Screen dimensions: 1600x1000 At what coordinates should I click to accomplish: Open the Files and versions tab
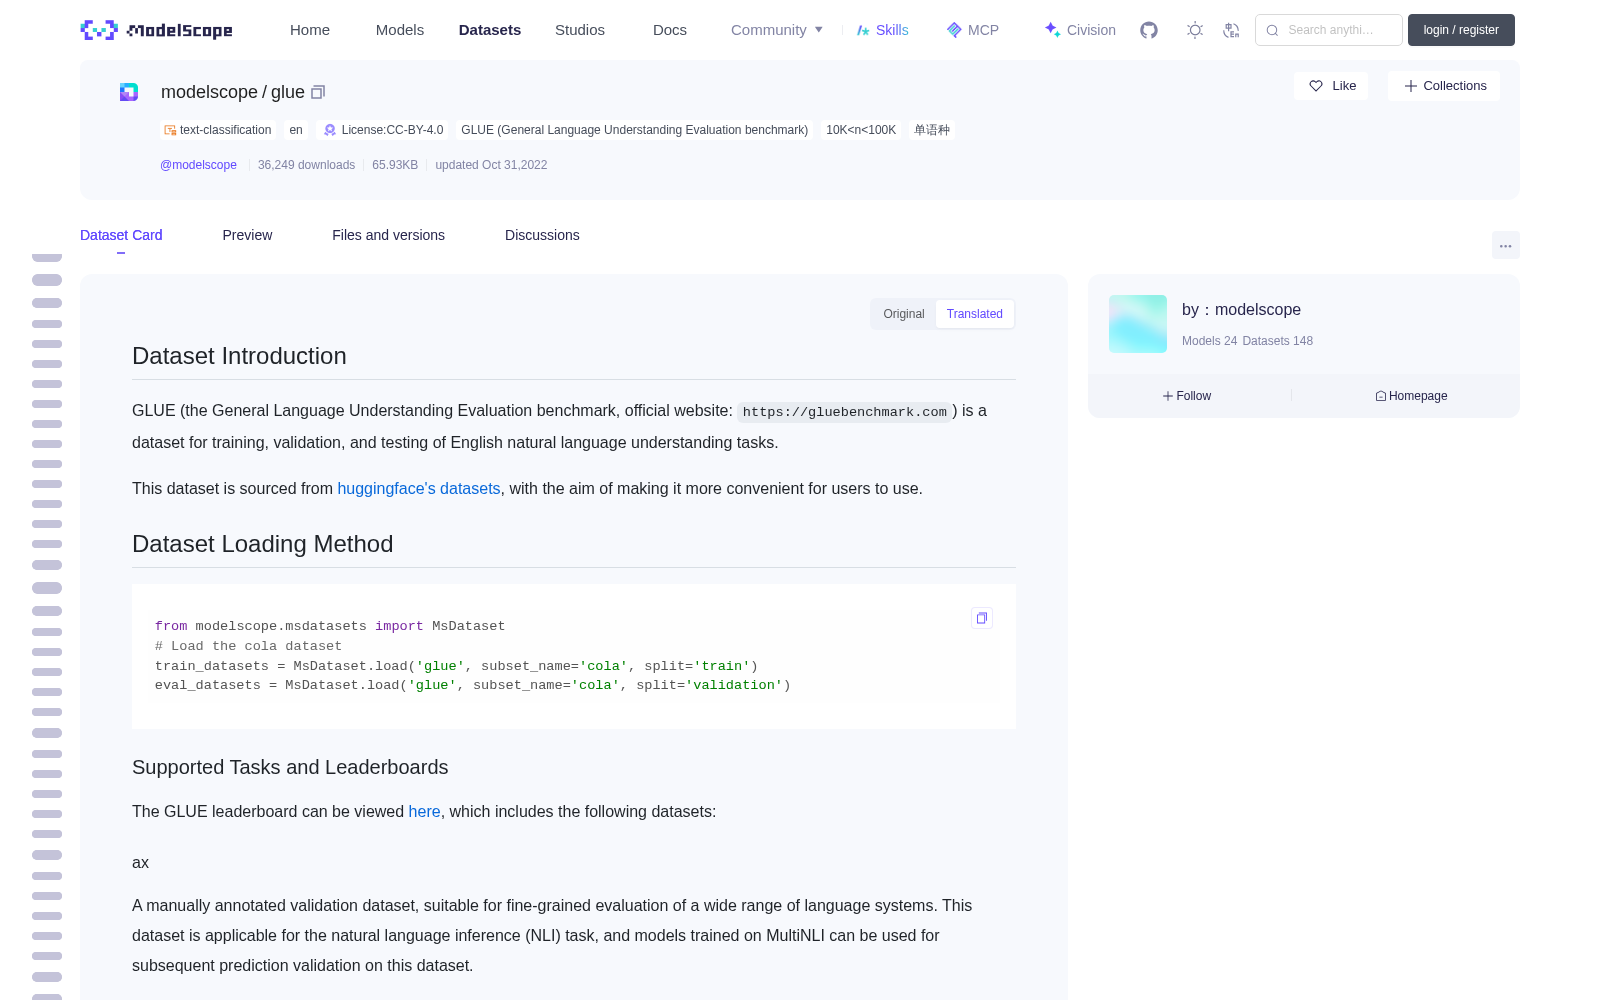(388, 235)
